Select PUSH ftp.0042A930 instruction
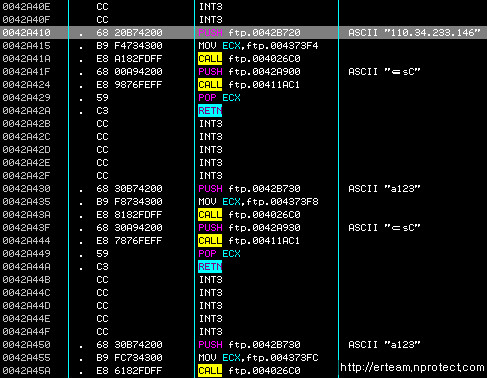Viewport: 487px width, 378px height. 249,228
